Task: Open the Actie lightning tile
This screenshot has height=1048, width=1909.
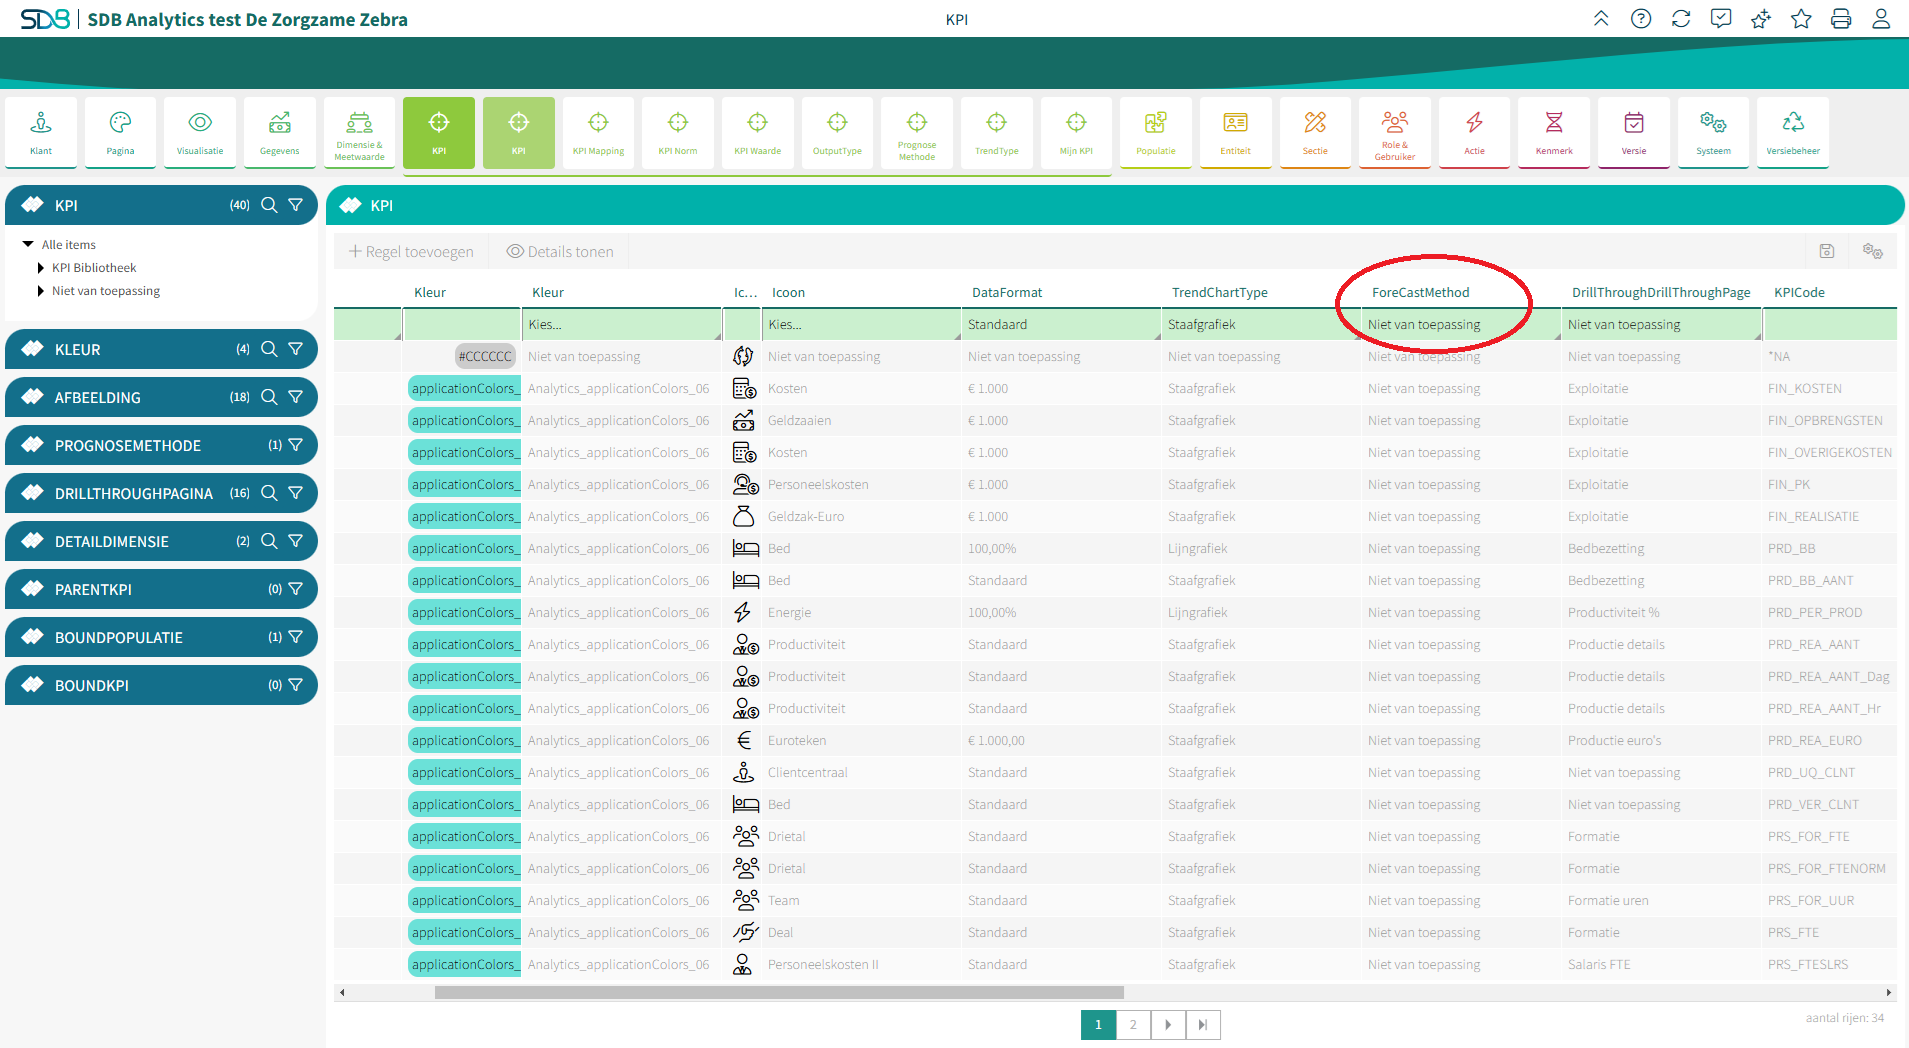Action: (x=1475, y=132)
